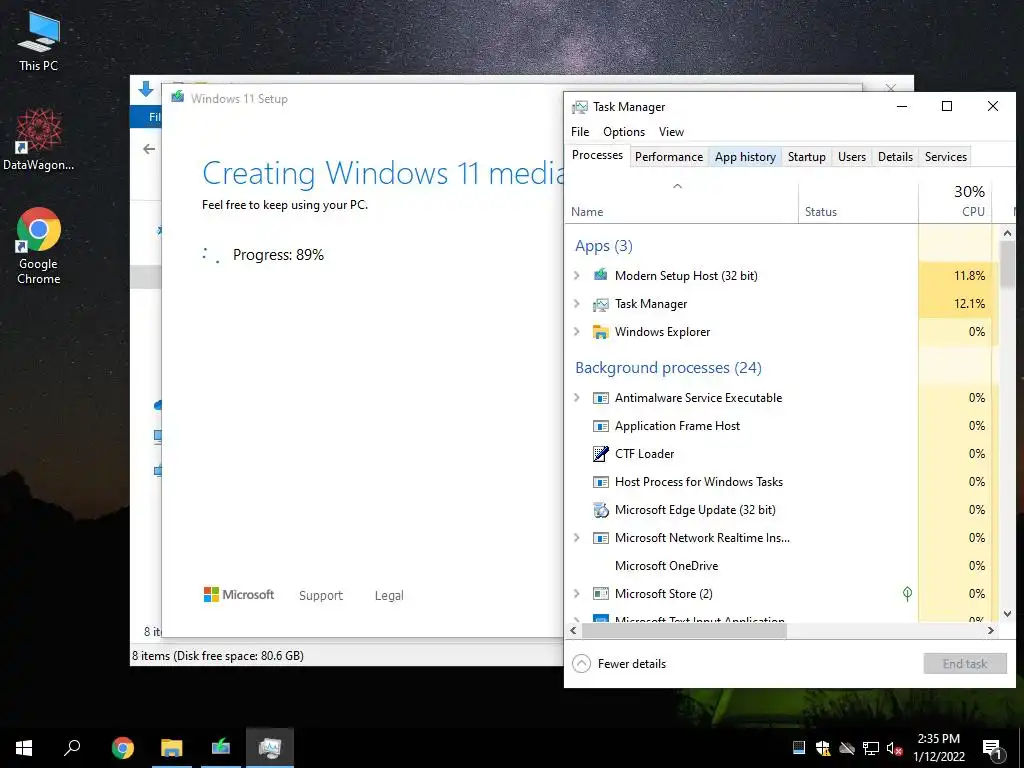The image size is (1024, 768).
Task: Select the Microsoft OneDrive process row
Action: [x=781, y=566]
